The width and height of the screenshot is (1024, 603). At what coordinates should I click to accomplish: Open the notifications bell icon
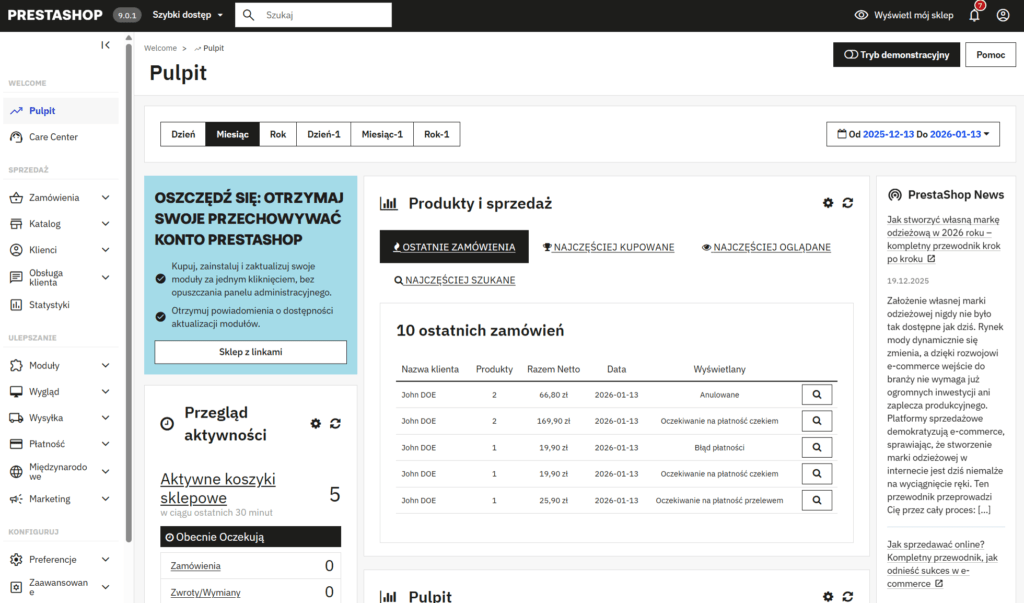coord(972,14)
